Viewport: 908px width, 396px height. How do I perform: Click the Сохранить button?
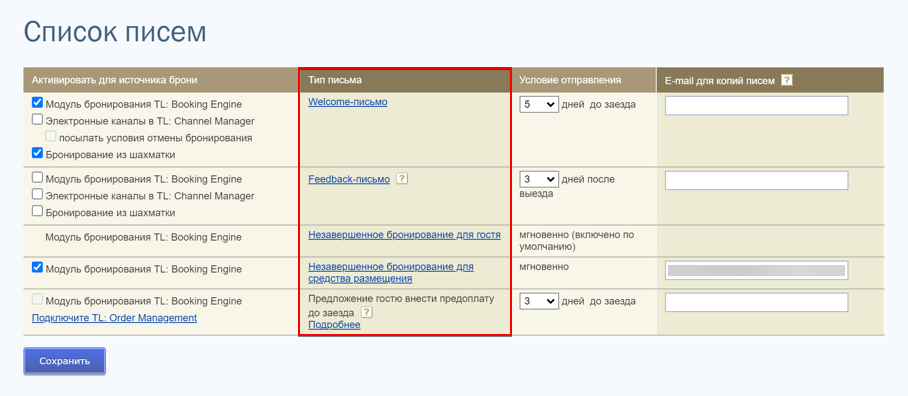point(64,361)
